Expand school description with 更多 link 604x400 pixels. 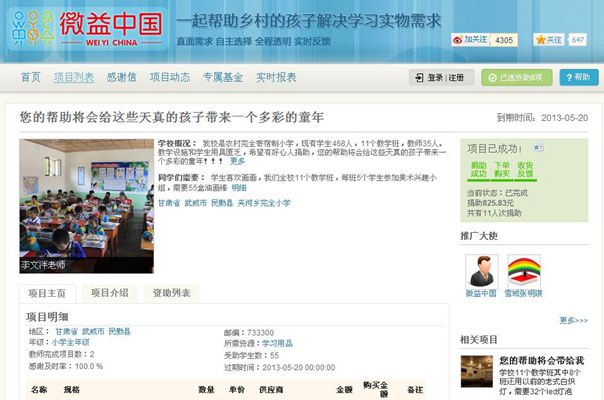coord(237,161)
